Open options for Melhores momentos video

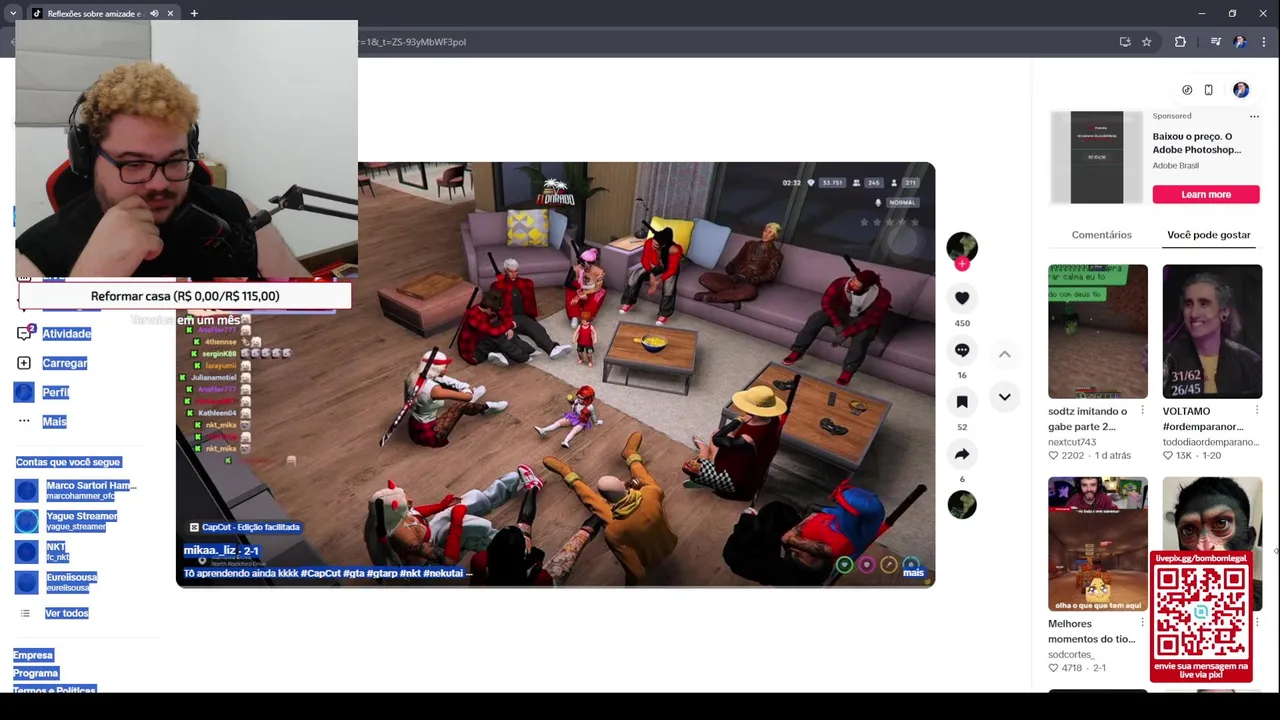point(1142,623)
